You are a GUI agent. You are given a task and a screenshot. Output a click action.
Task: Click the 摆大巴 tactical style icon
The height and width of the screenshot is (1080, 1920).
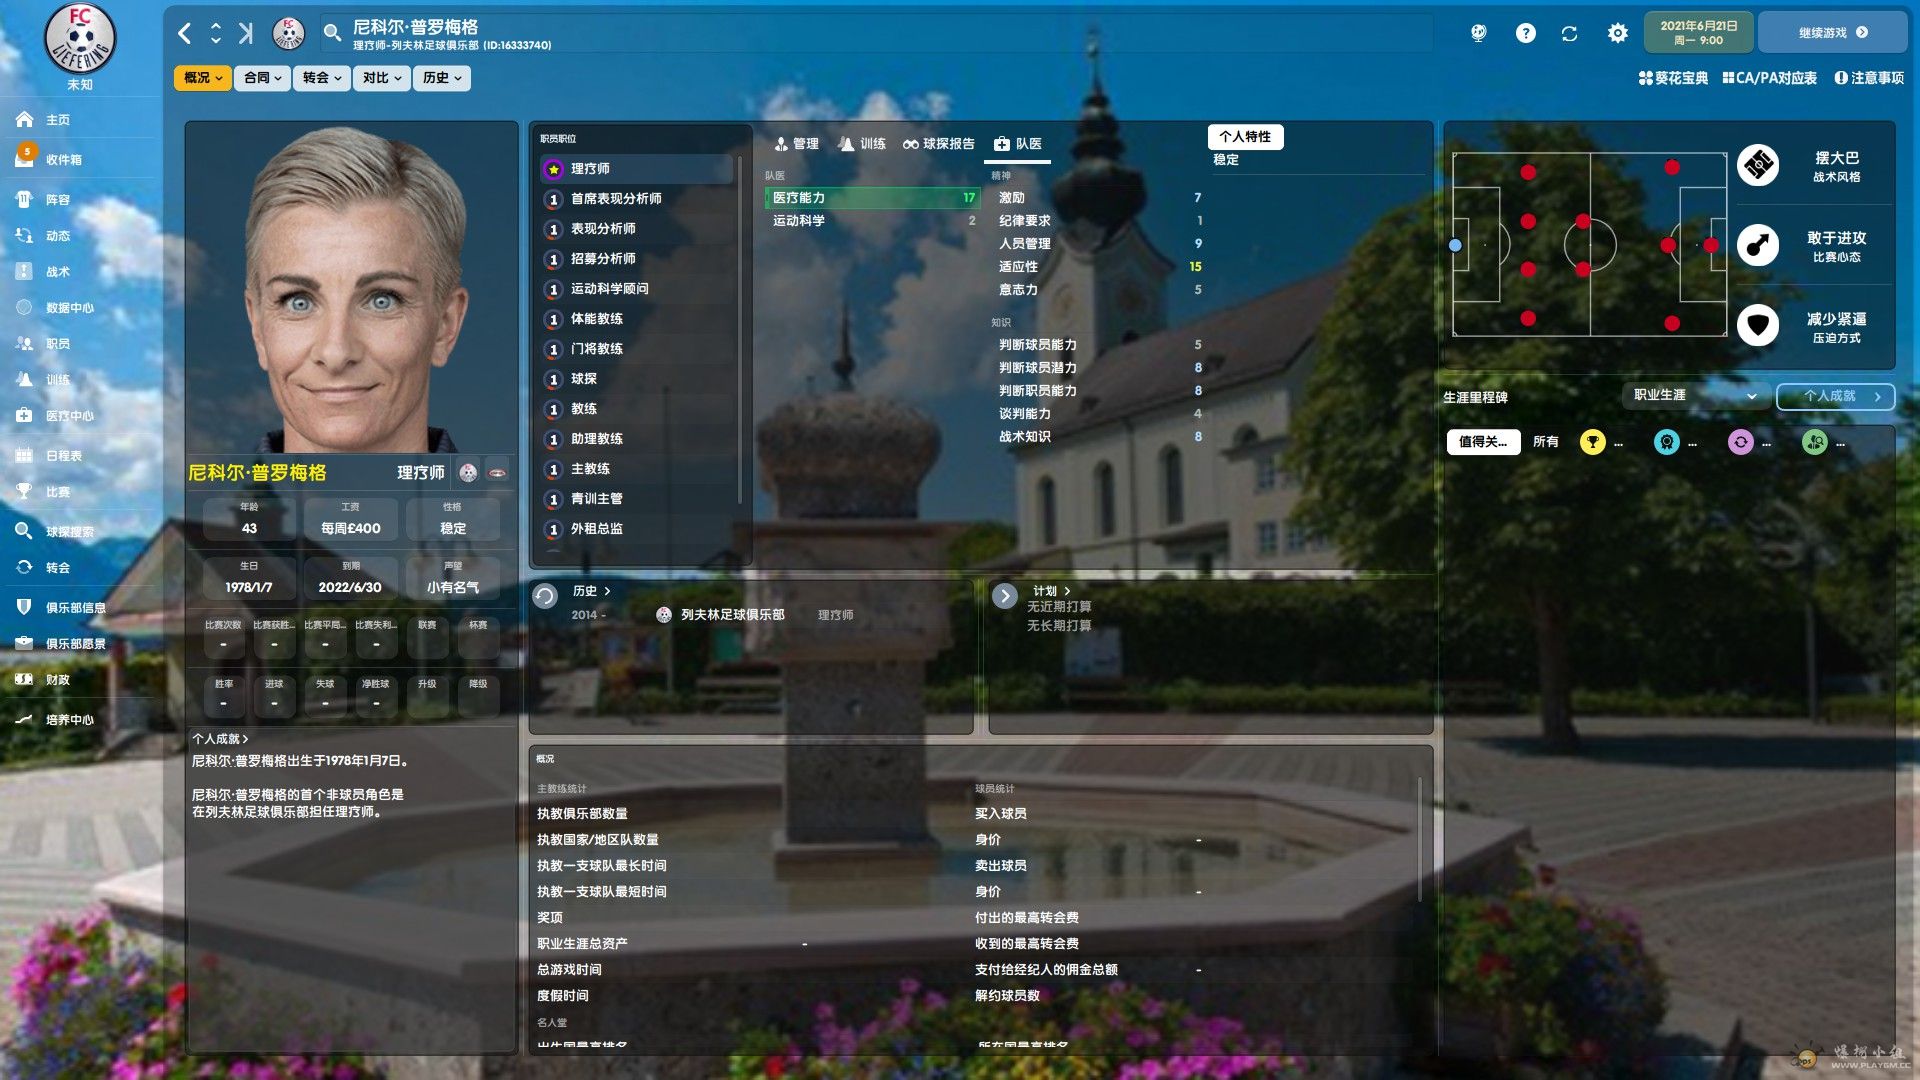1758,165
